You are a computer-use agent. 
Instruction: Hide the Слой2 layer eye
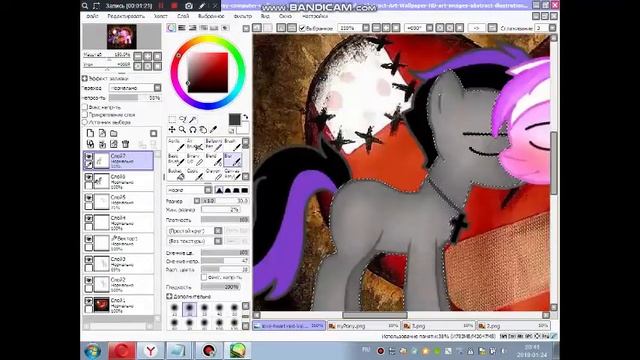(x=89, y=280)
